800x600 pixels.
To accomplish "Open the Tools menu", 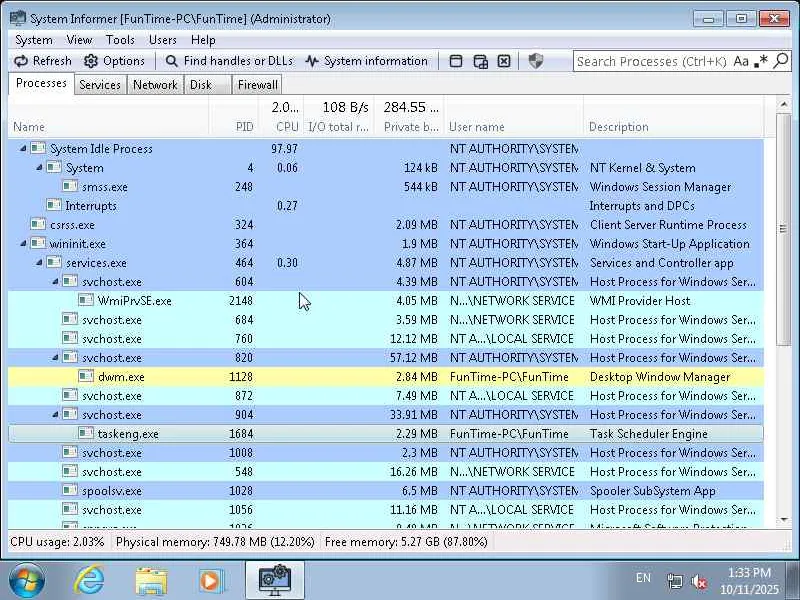I will [x=120, y=40].
